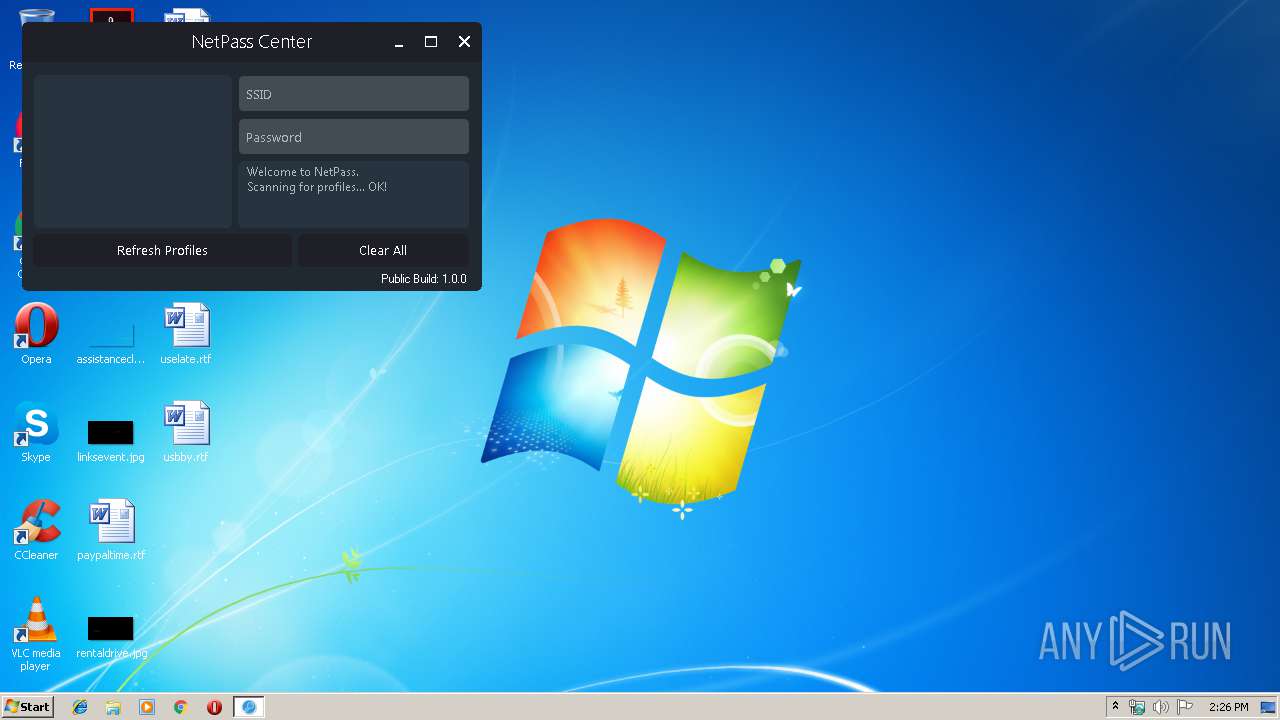The image size is (1280, 720).
Task: Click Refresh Profiles button
Action: coord(162,250)
